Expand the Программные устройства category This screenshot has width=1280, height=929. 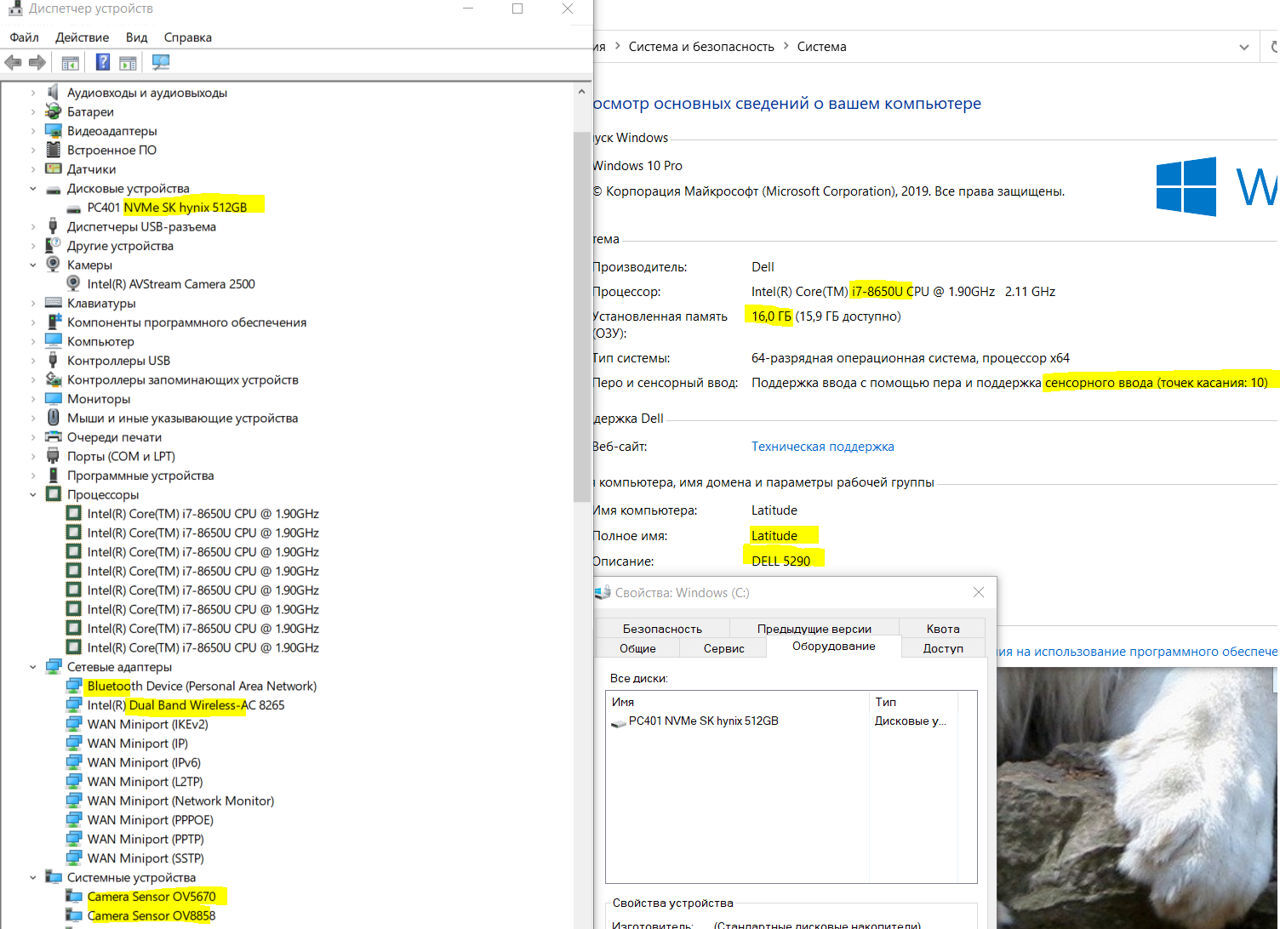pos(33,476)
